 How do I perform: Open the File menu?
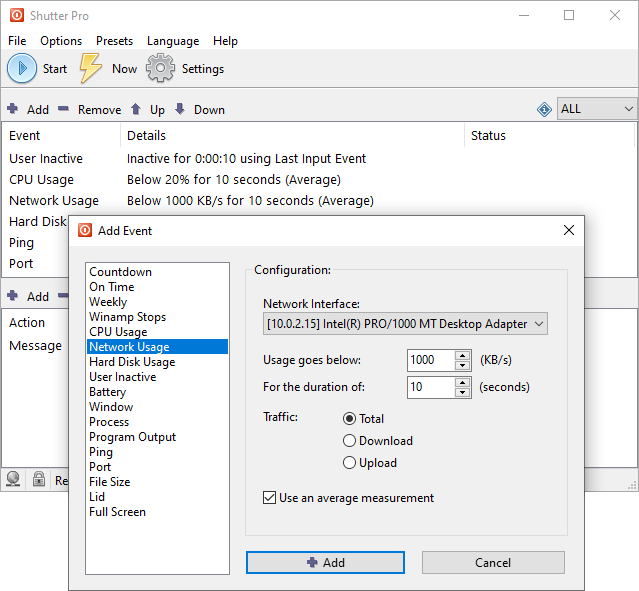17,41
